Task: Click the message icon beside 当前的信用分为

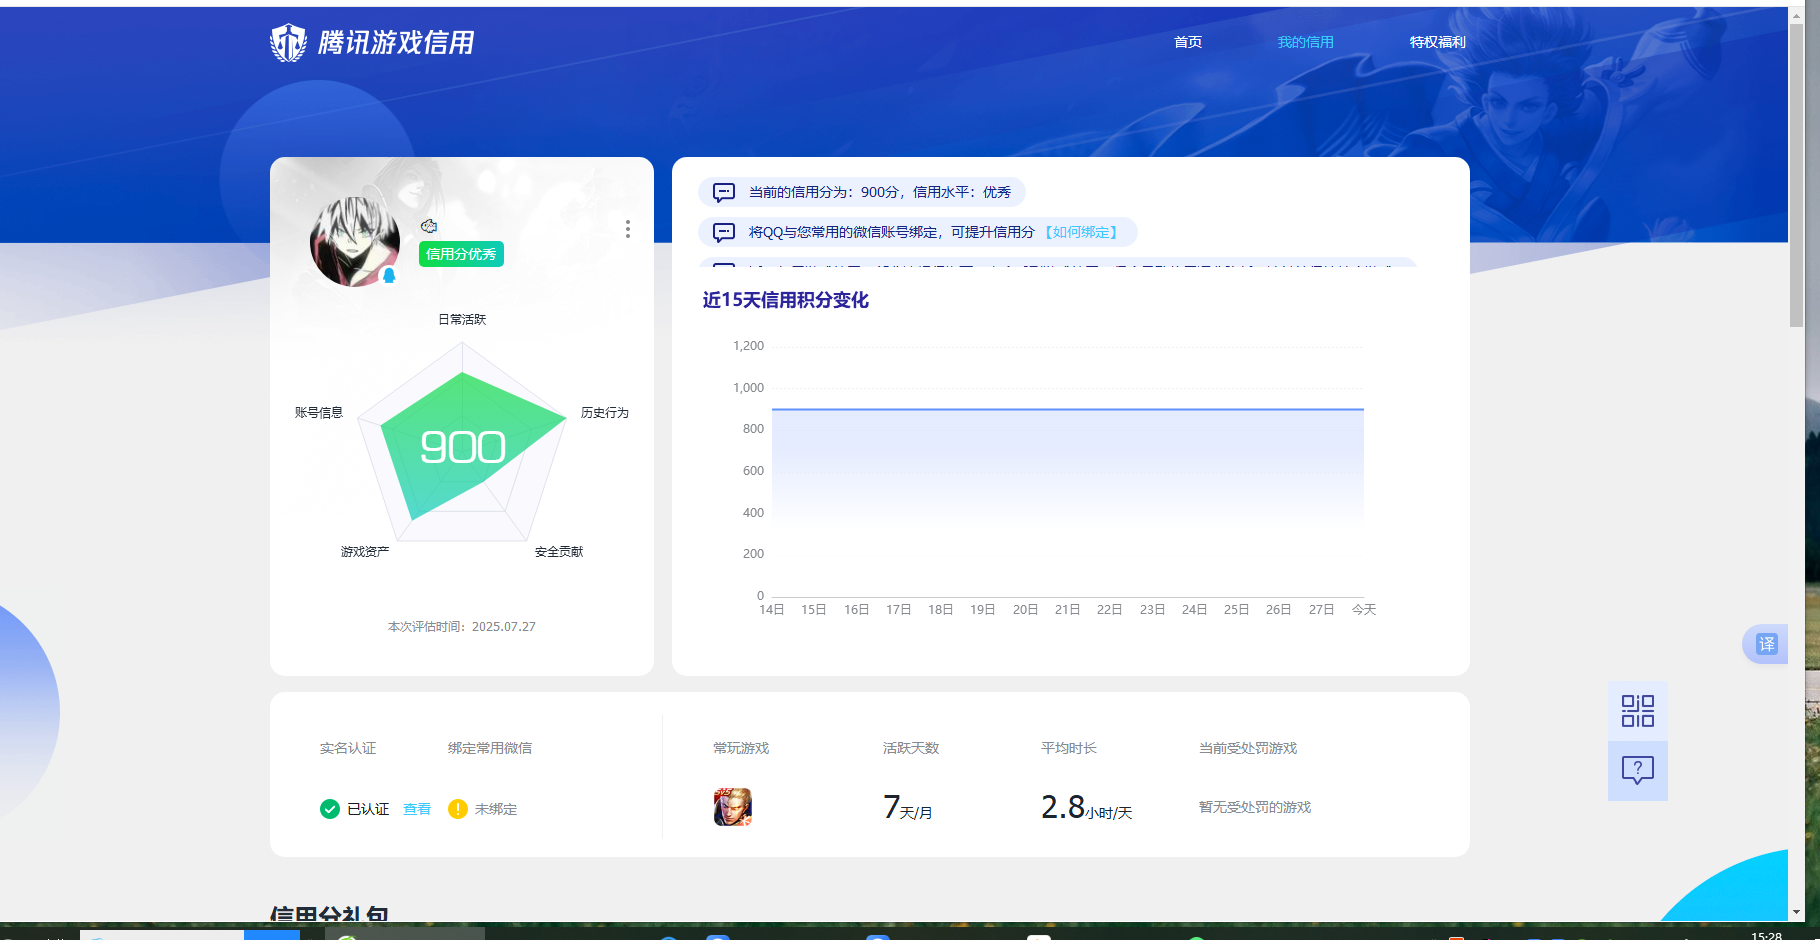Action: pos(724,192)
